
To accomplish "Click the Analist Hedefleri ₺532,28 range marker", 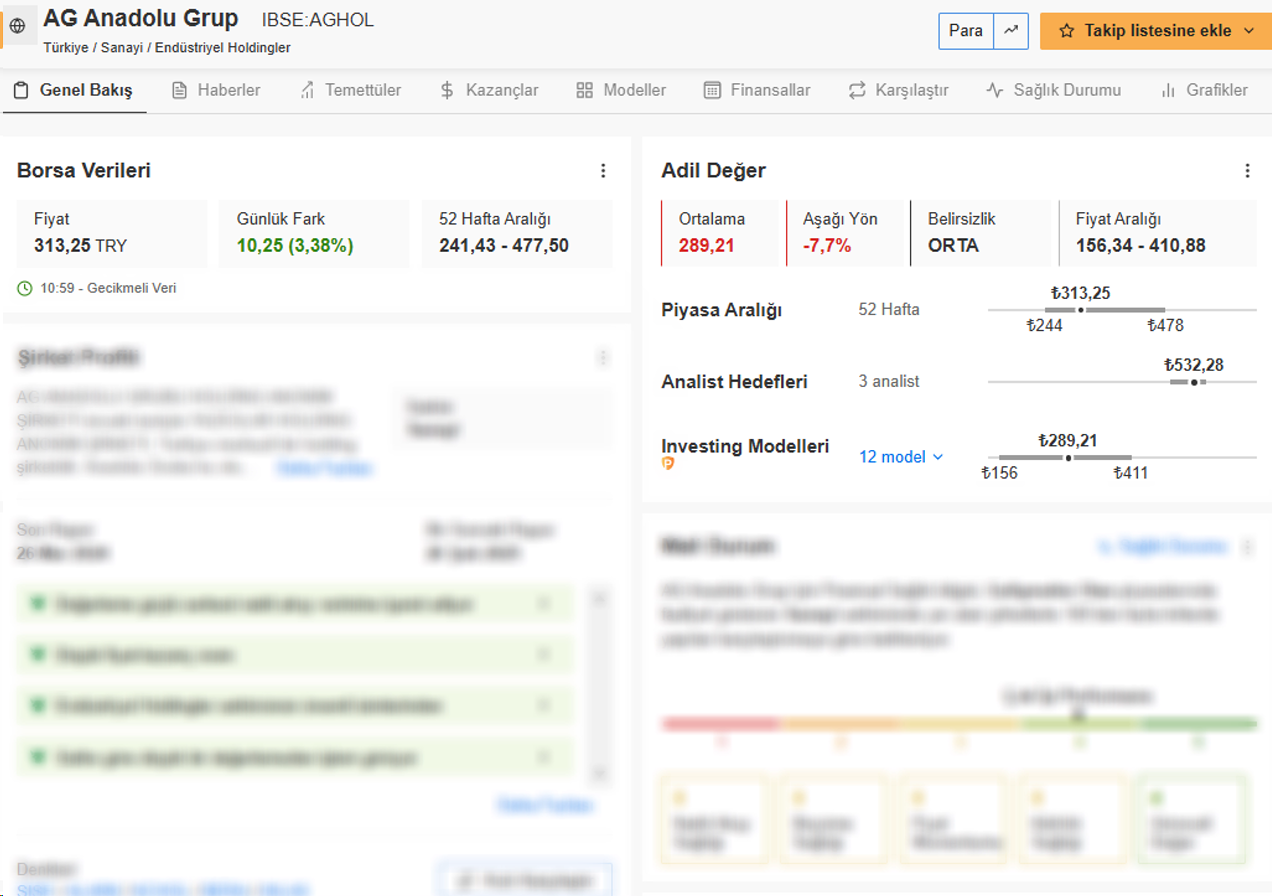I will [1194, 382].
